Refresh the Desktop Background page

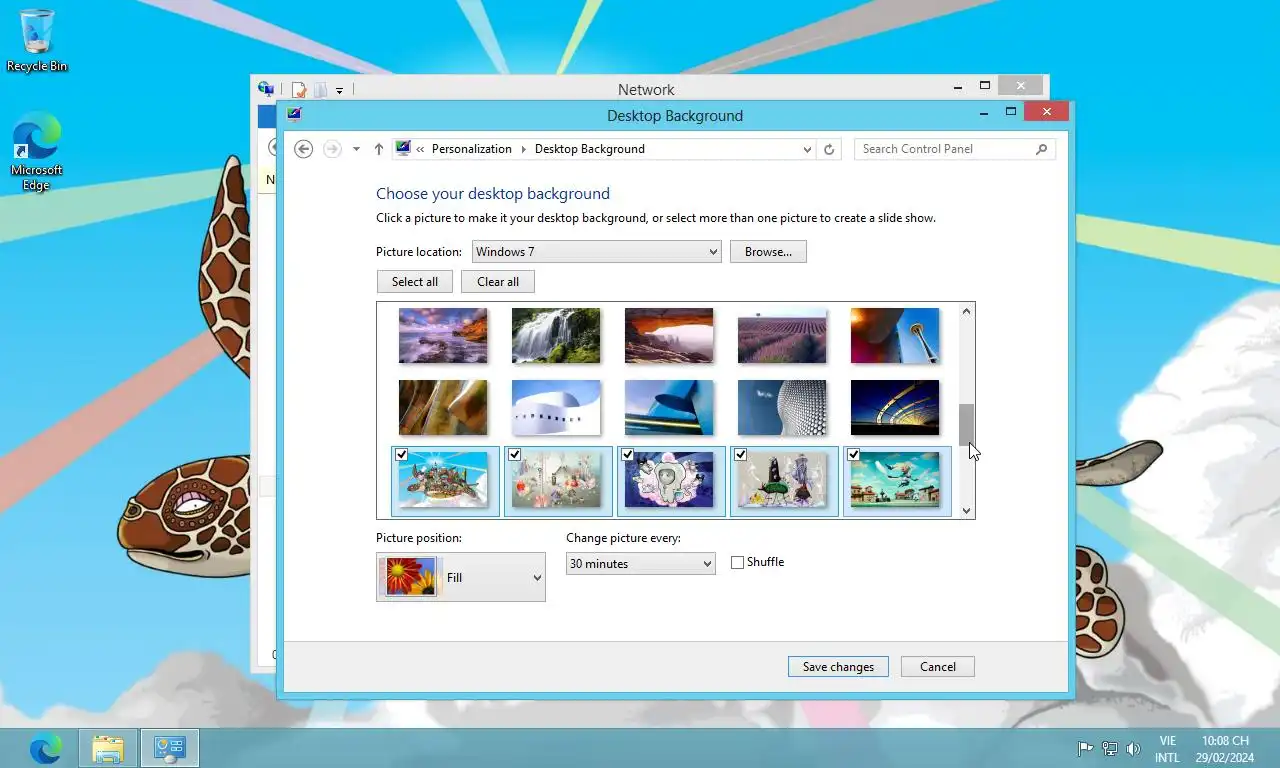tap(828, 150)
